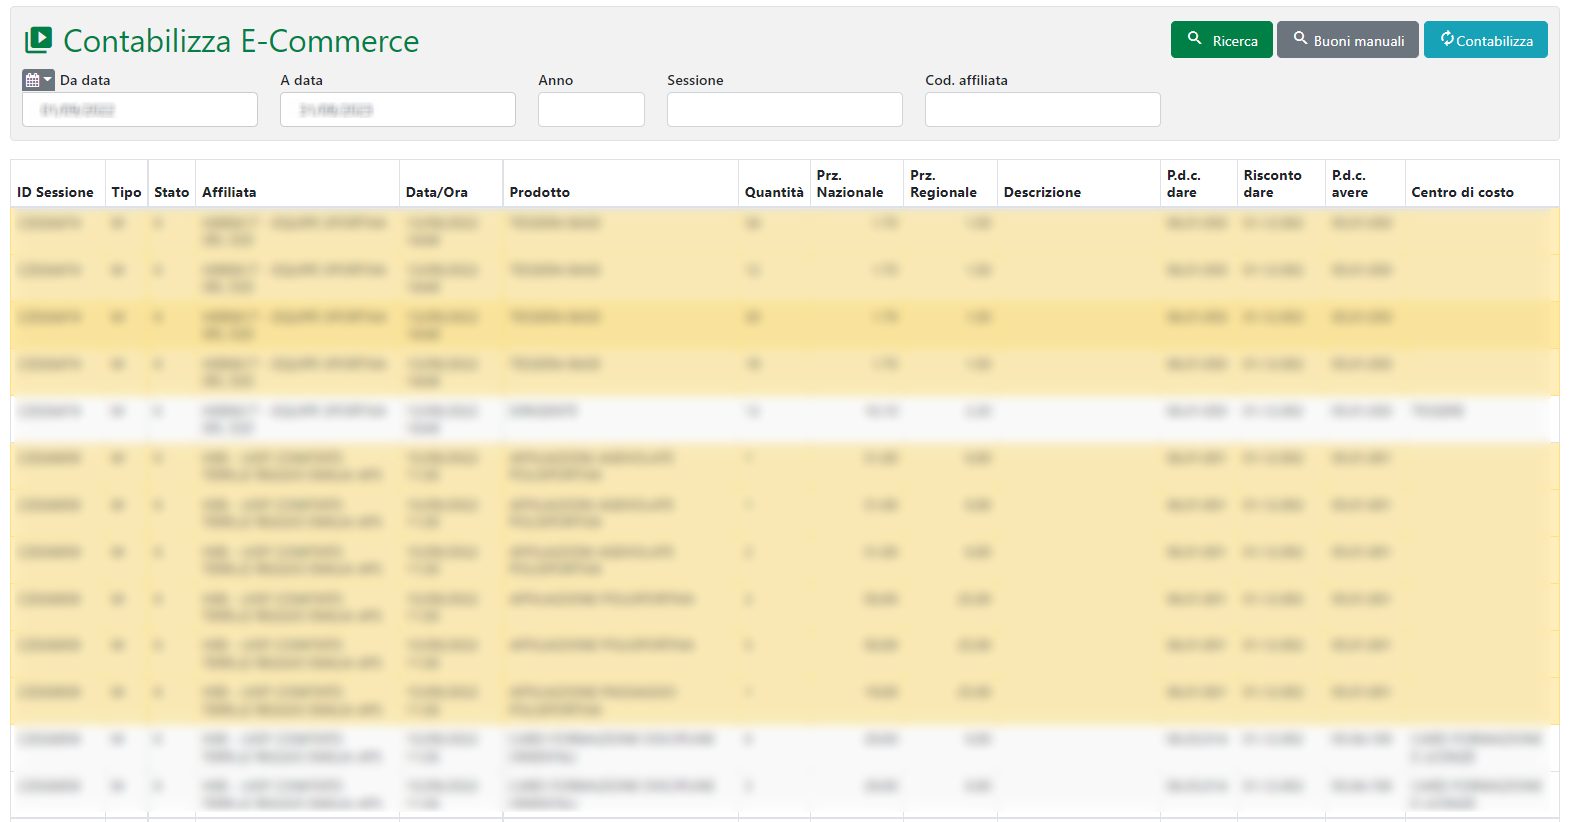Click into the Sessione field
This screenshot has height=822, width=1571.
coord(784,110)
